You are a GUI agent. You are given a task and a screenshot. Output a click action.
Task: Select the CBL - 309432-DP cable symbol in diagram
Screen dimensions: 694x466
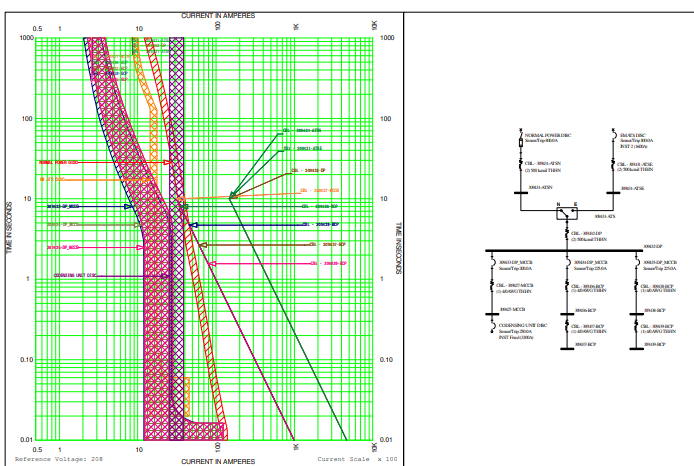567,234
